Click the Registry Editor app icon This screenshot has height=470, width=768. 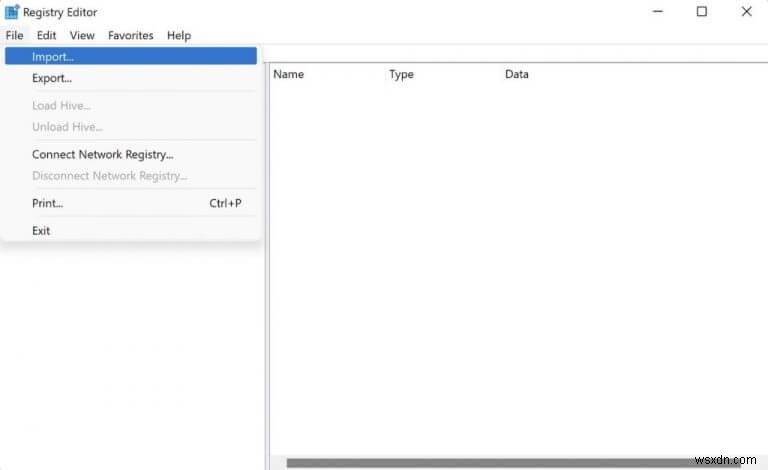(x=12, y=12)
